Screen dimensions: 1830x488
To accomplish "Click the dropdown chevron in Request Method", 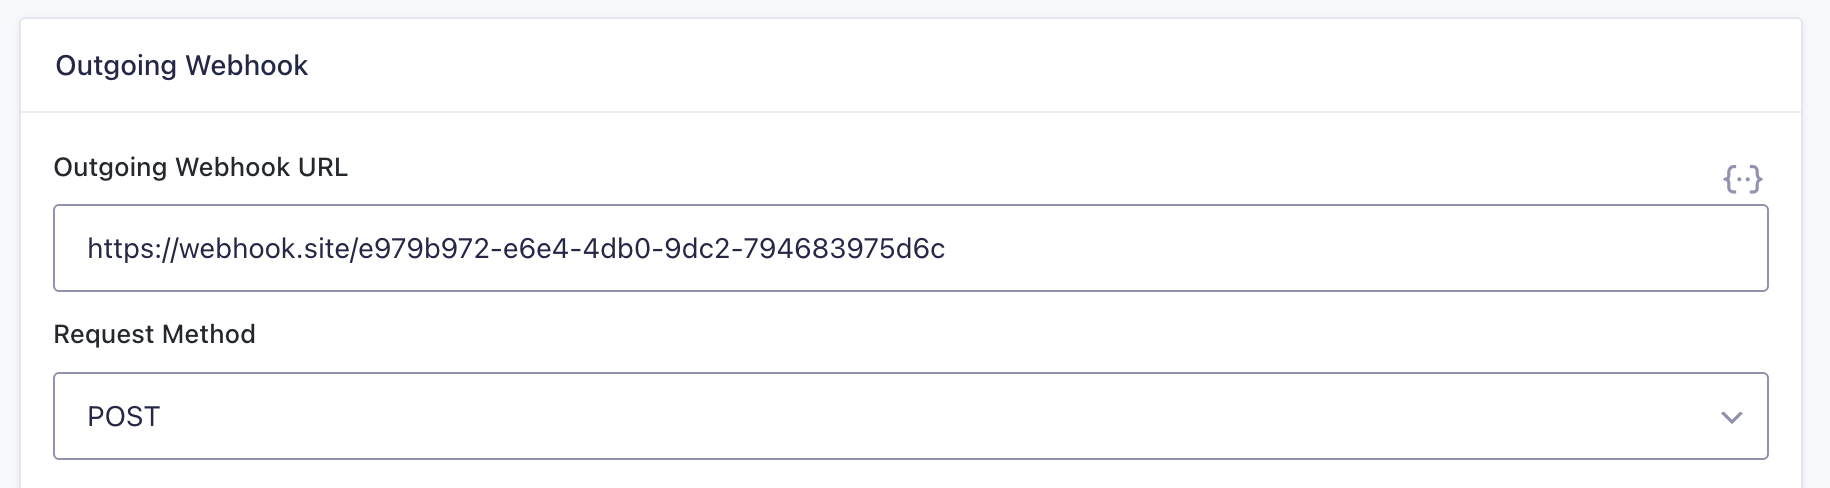I will click(1731, 417).
